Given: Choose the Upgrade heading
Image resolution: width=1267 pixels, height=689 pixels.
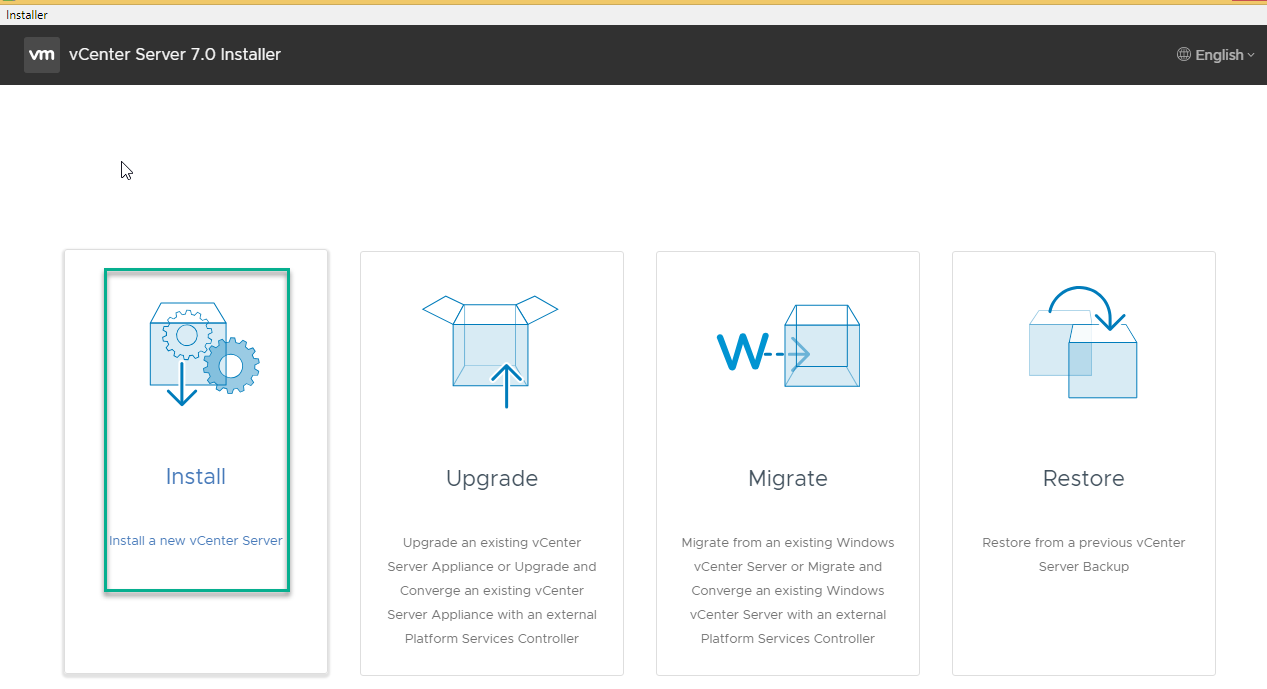Looking at the screenshot, I should tap(492, 479).
